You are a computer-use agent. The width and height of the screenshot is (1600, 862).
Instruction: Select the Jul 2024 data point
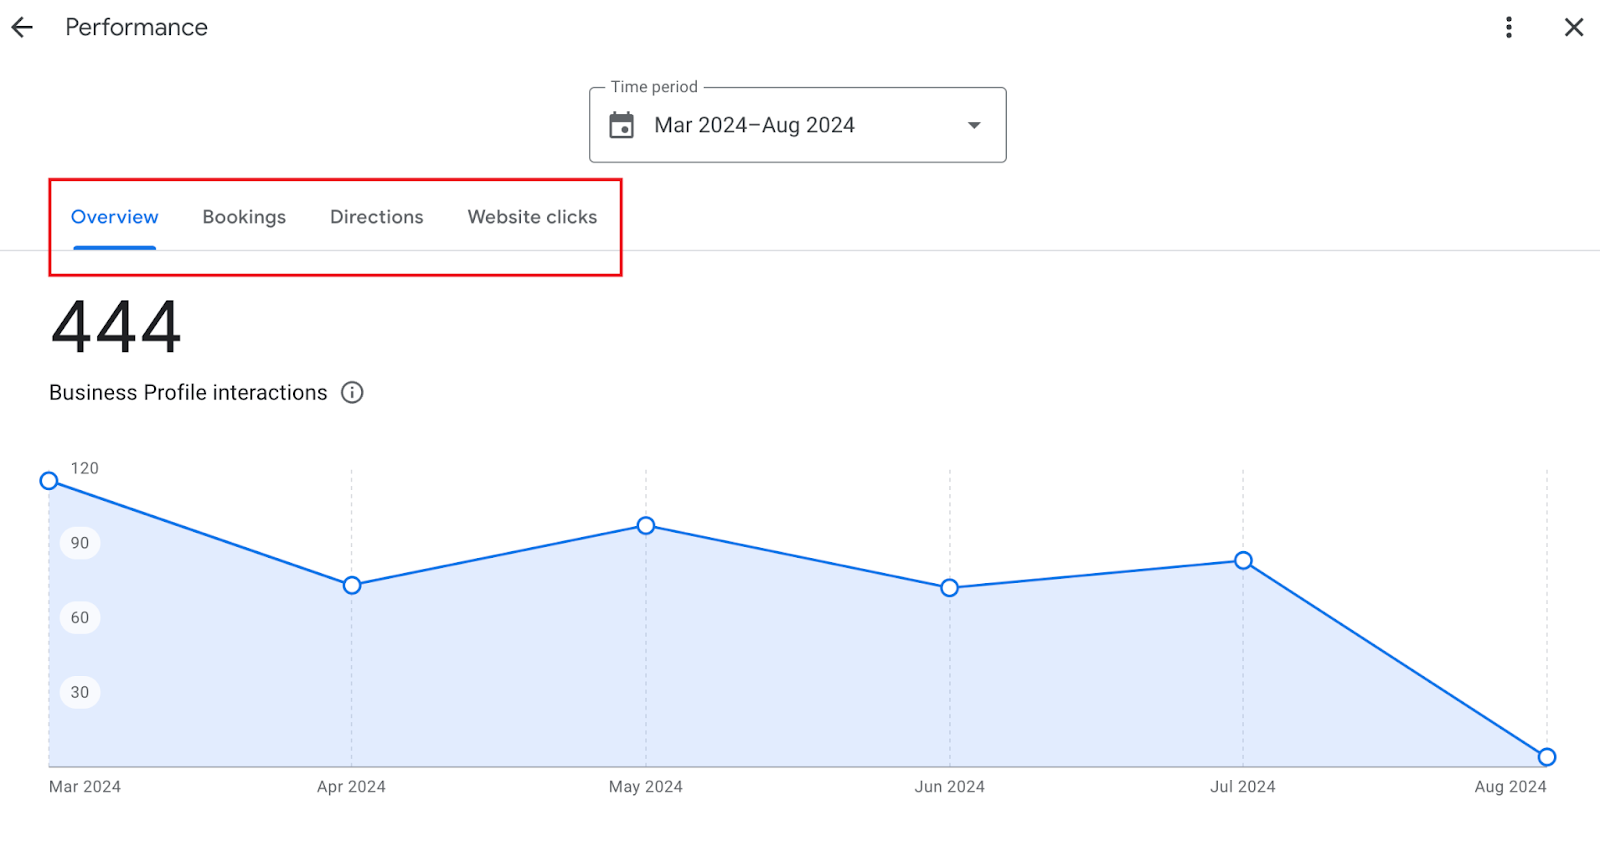[x=1243, y=561]
